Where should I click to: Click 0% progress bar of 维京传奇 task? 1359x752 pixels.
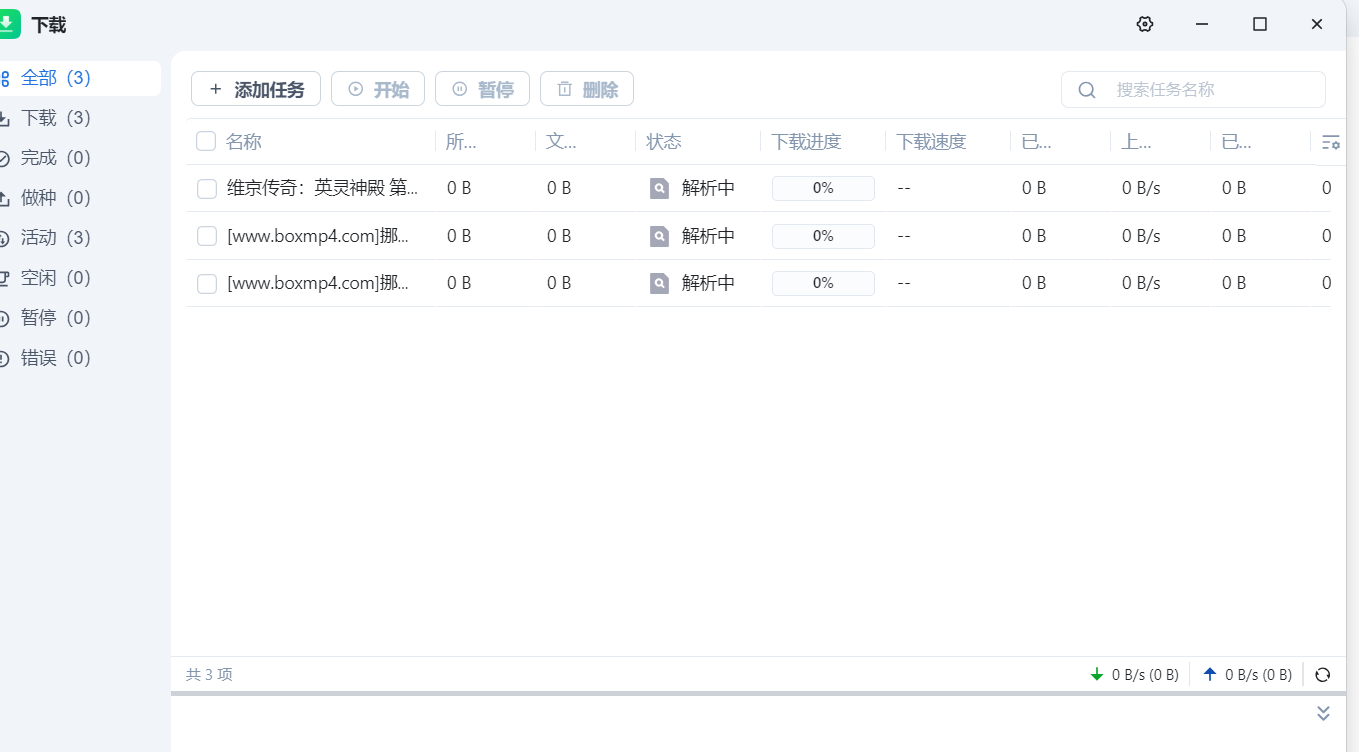823,188
